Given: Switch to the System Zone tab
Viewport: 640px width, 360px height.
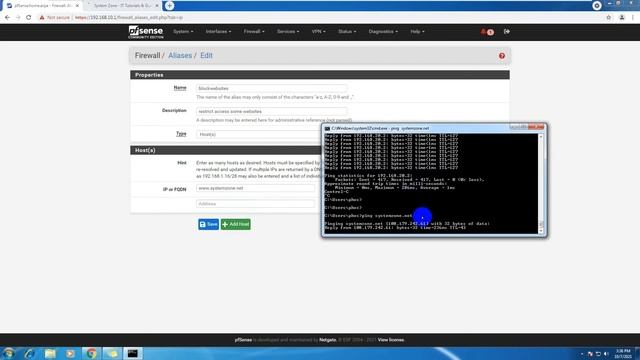Looking at the screenshot, I should pos(122,6).
